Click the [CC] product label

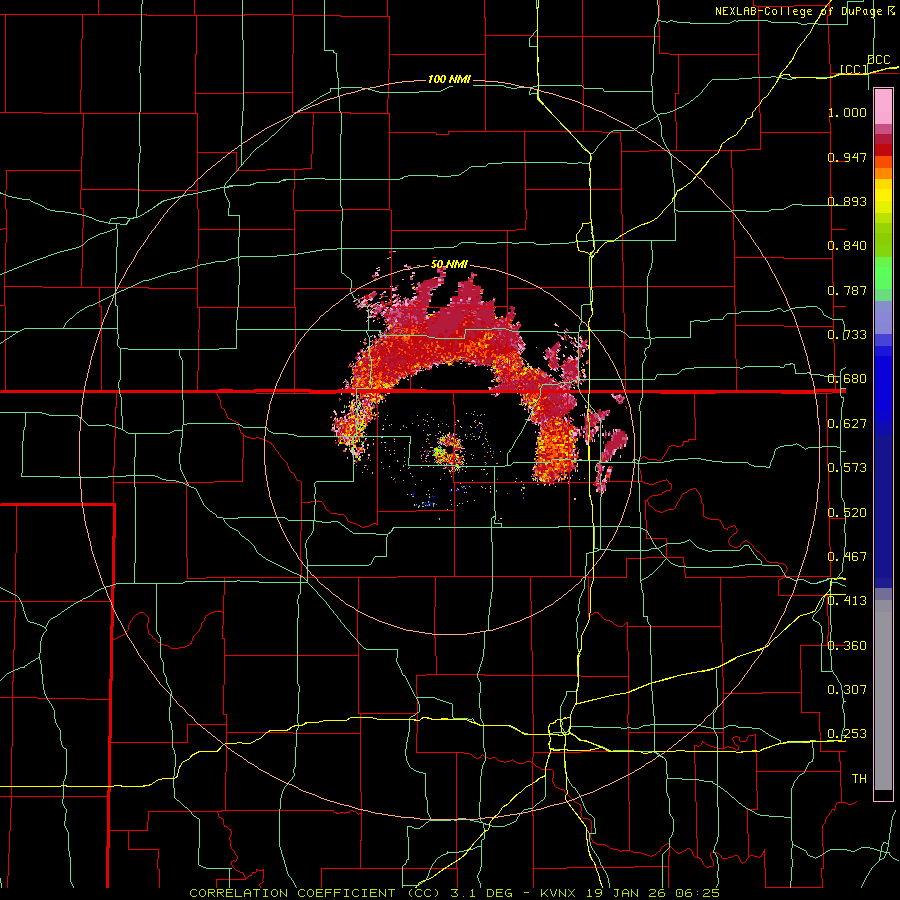854,69
